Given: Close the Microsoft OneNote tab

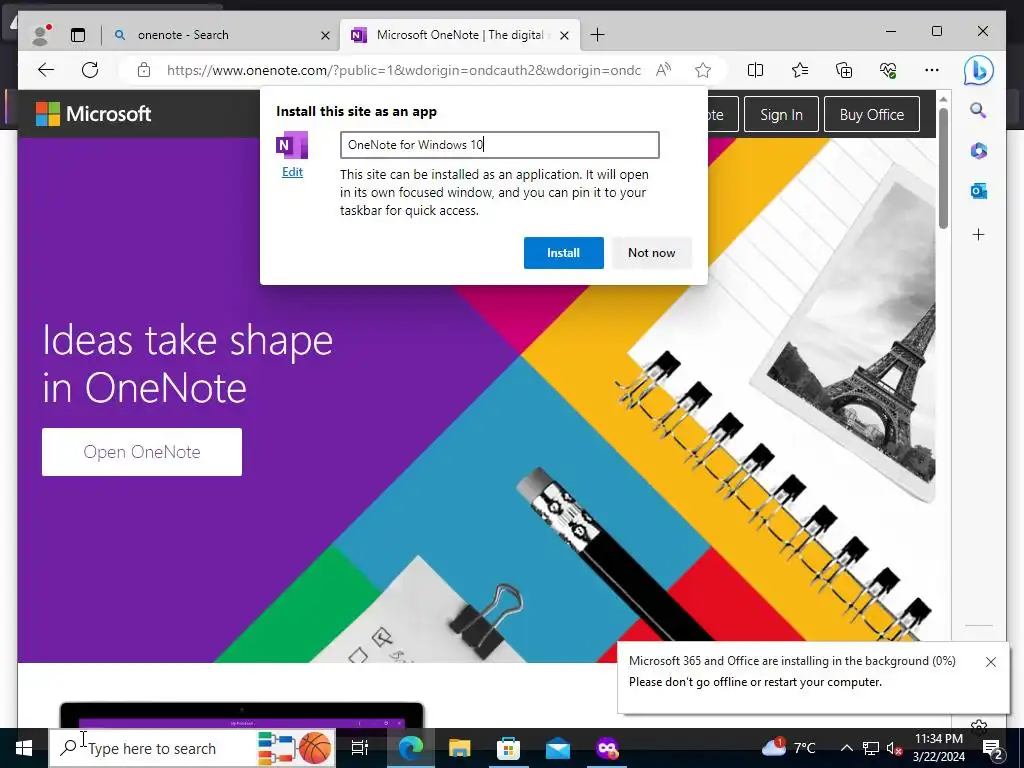Looking at the screenshot, I should (x=564, y=35).
